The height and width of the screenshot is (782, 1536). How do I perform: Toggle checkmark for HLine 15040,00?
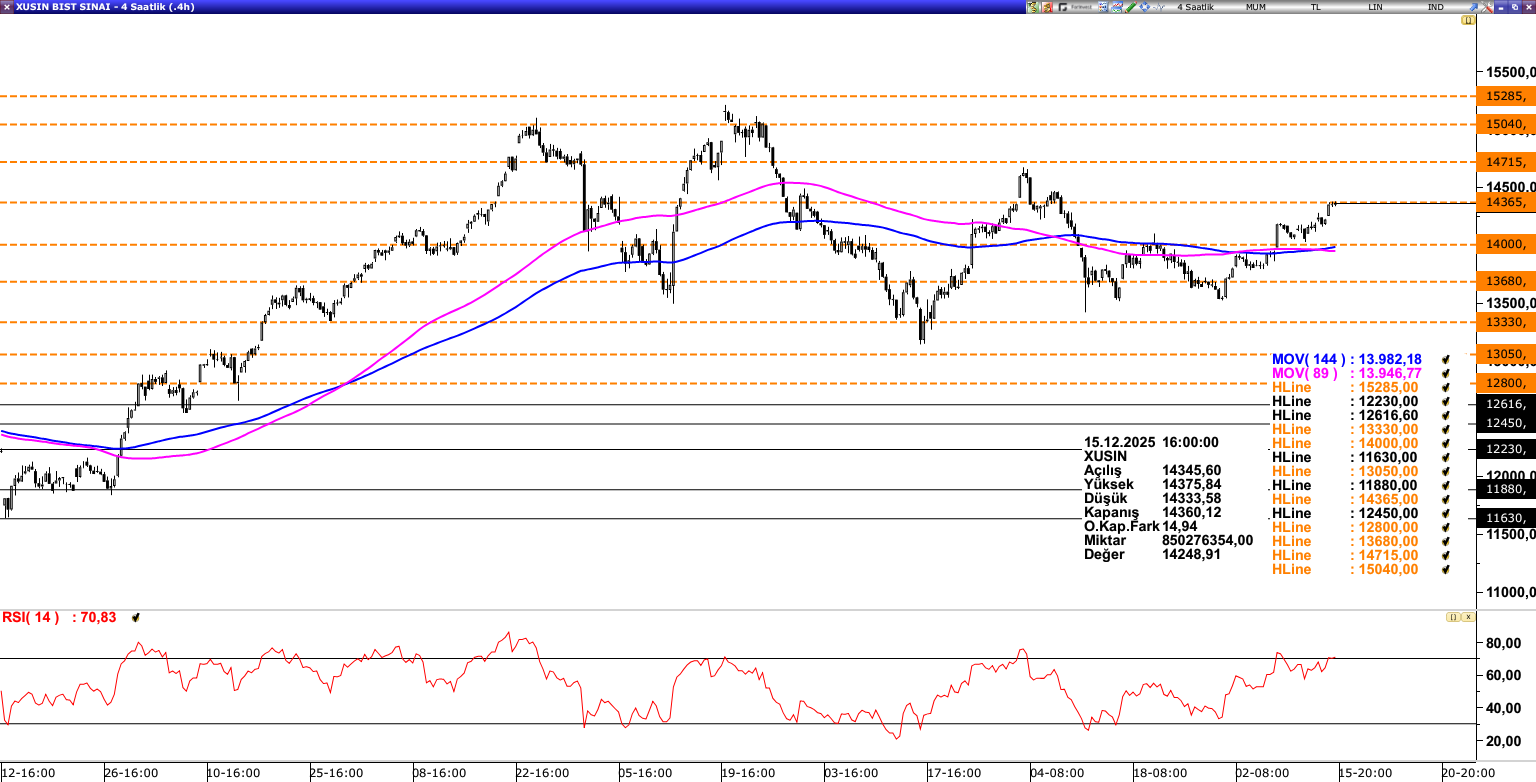click(x=1445, y=569)
